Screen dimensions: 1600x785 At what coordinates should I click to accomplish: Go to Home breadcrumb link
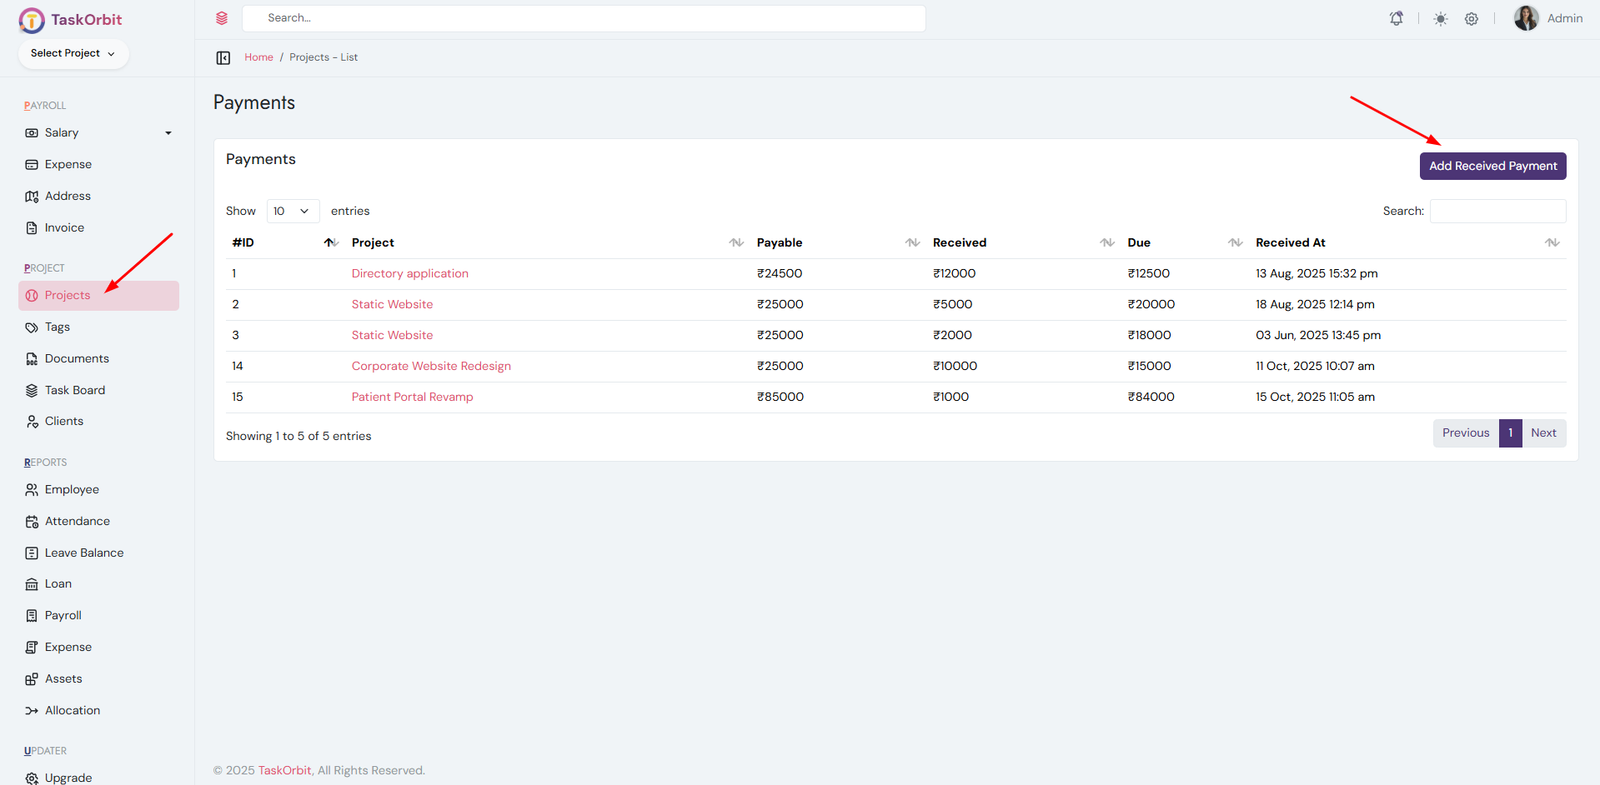pos(259,58)
